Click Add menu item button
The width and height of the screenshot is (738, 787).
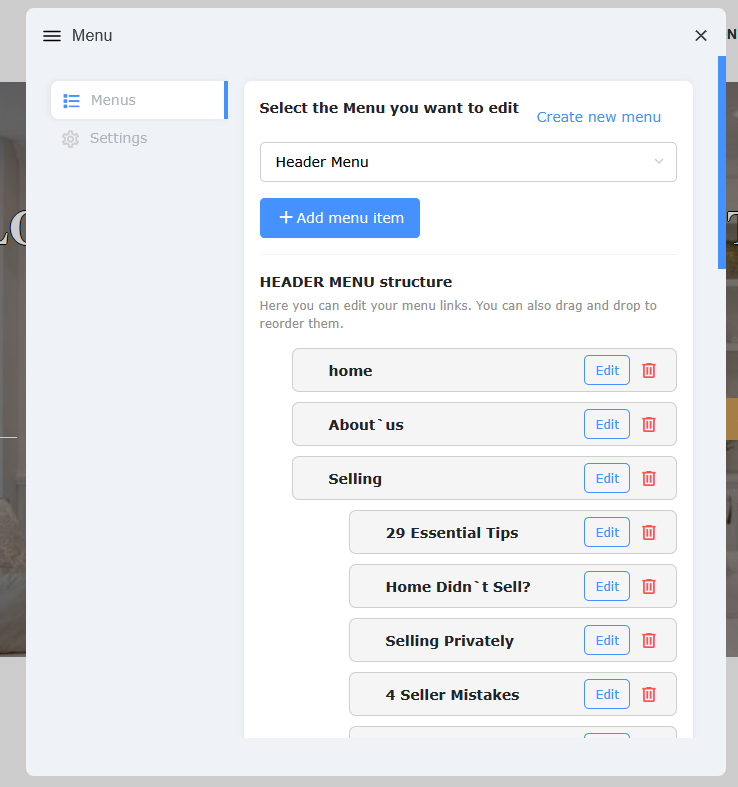point(340,218)
